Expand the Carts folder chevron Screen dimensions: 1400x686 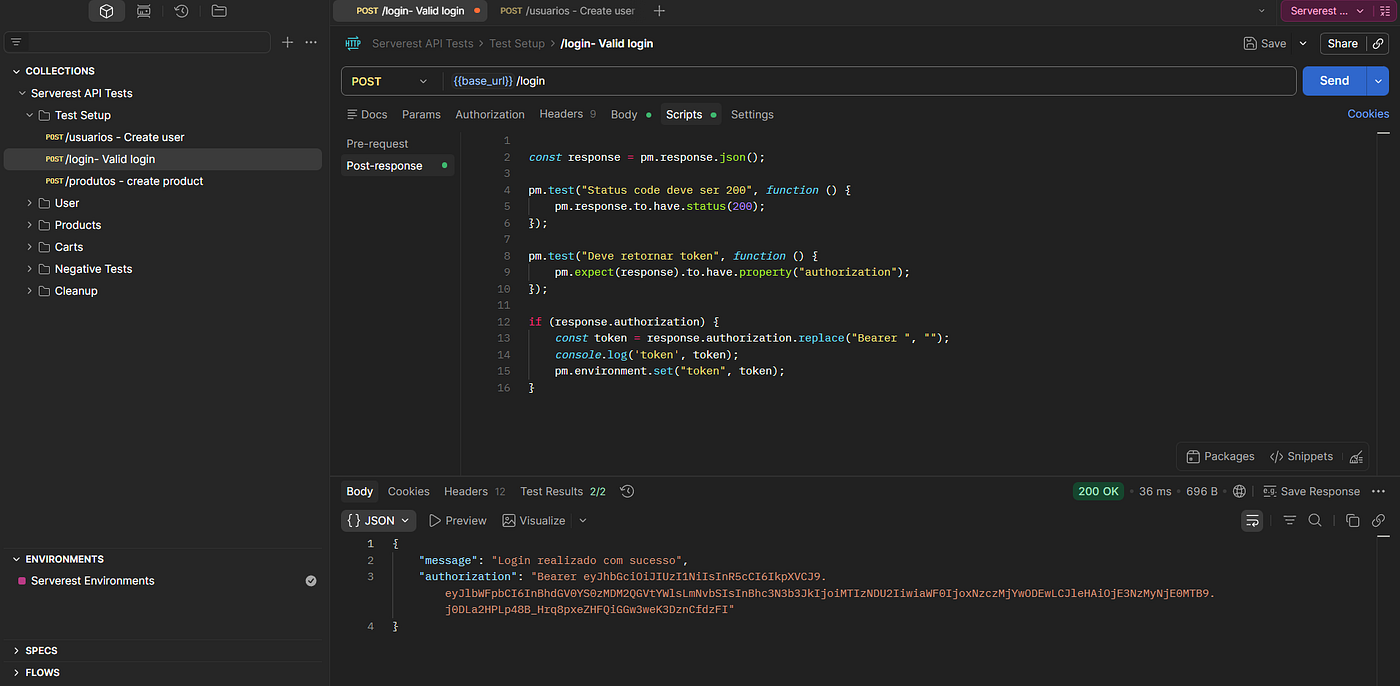(x=30, y=247)
